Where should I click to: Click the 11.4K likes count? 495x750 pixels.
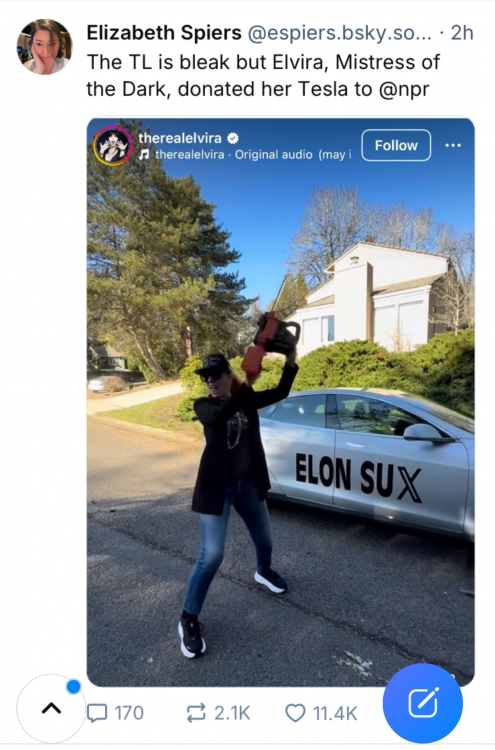click(x=335, y=713)
